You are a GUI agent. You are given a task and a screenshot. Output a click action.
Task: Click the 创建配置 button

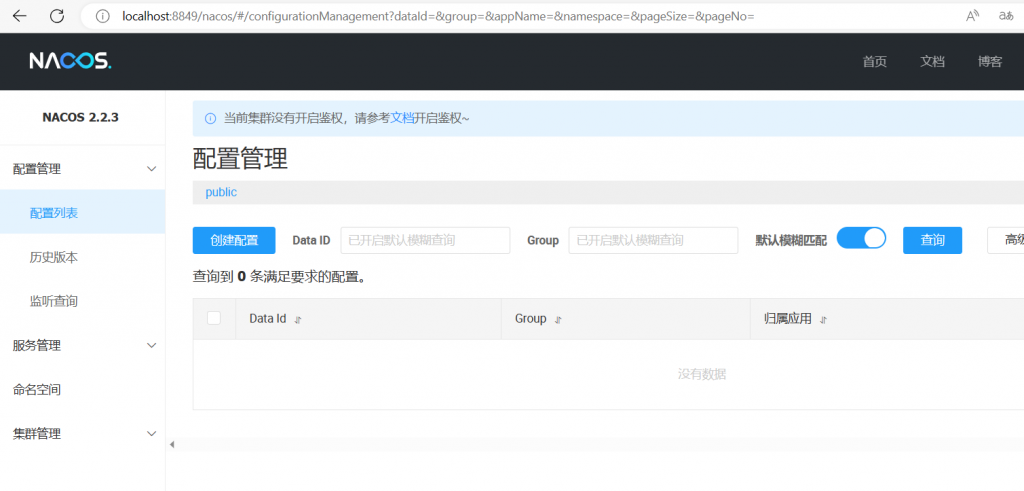click(x=234, y=240)
